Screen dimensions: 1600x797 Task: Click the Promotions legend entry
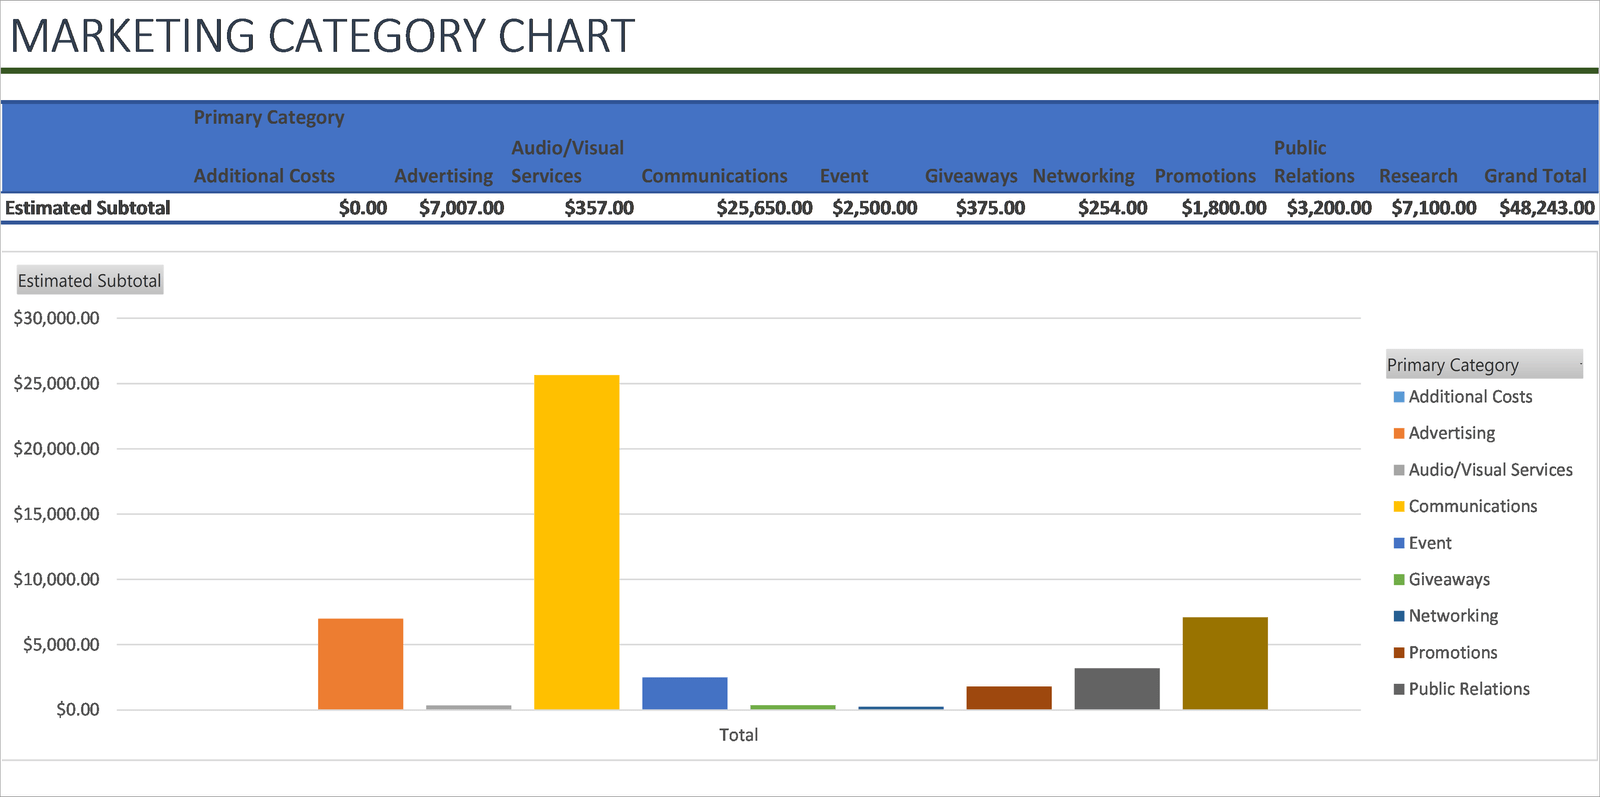[x=1445, y=653]
